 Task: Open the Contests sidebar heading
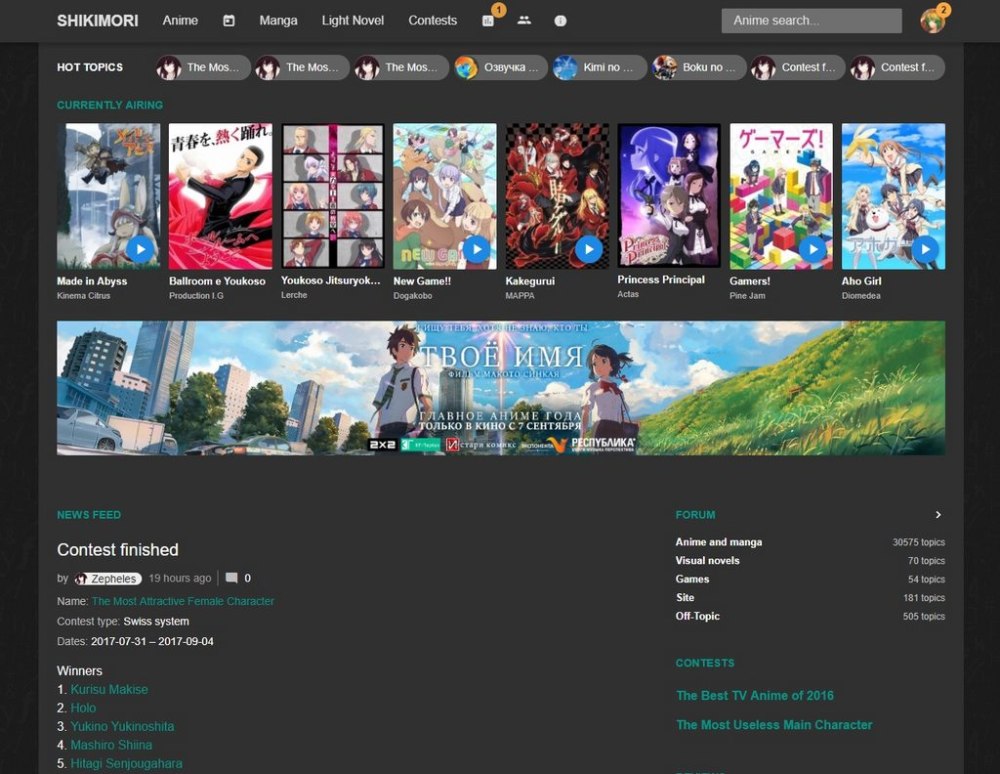coord(705,663)
